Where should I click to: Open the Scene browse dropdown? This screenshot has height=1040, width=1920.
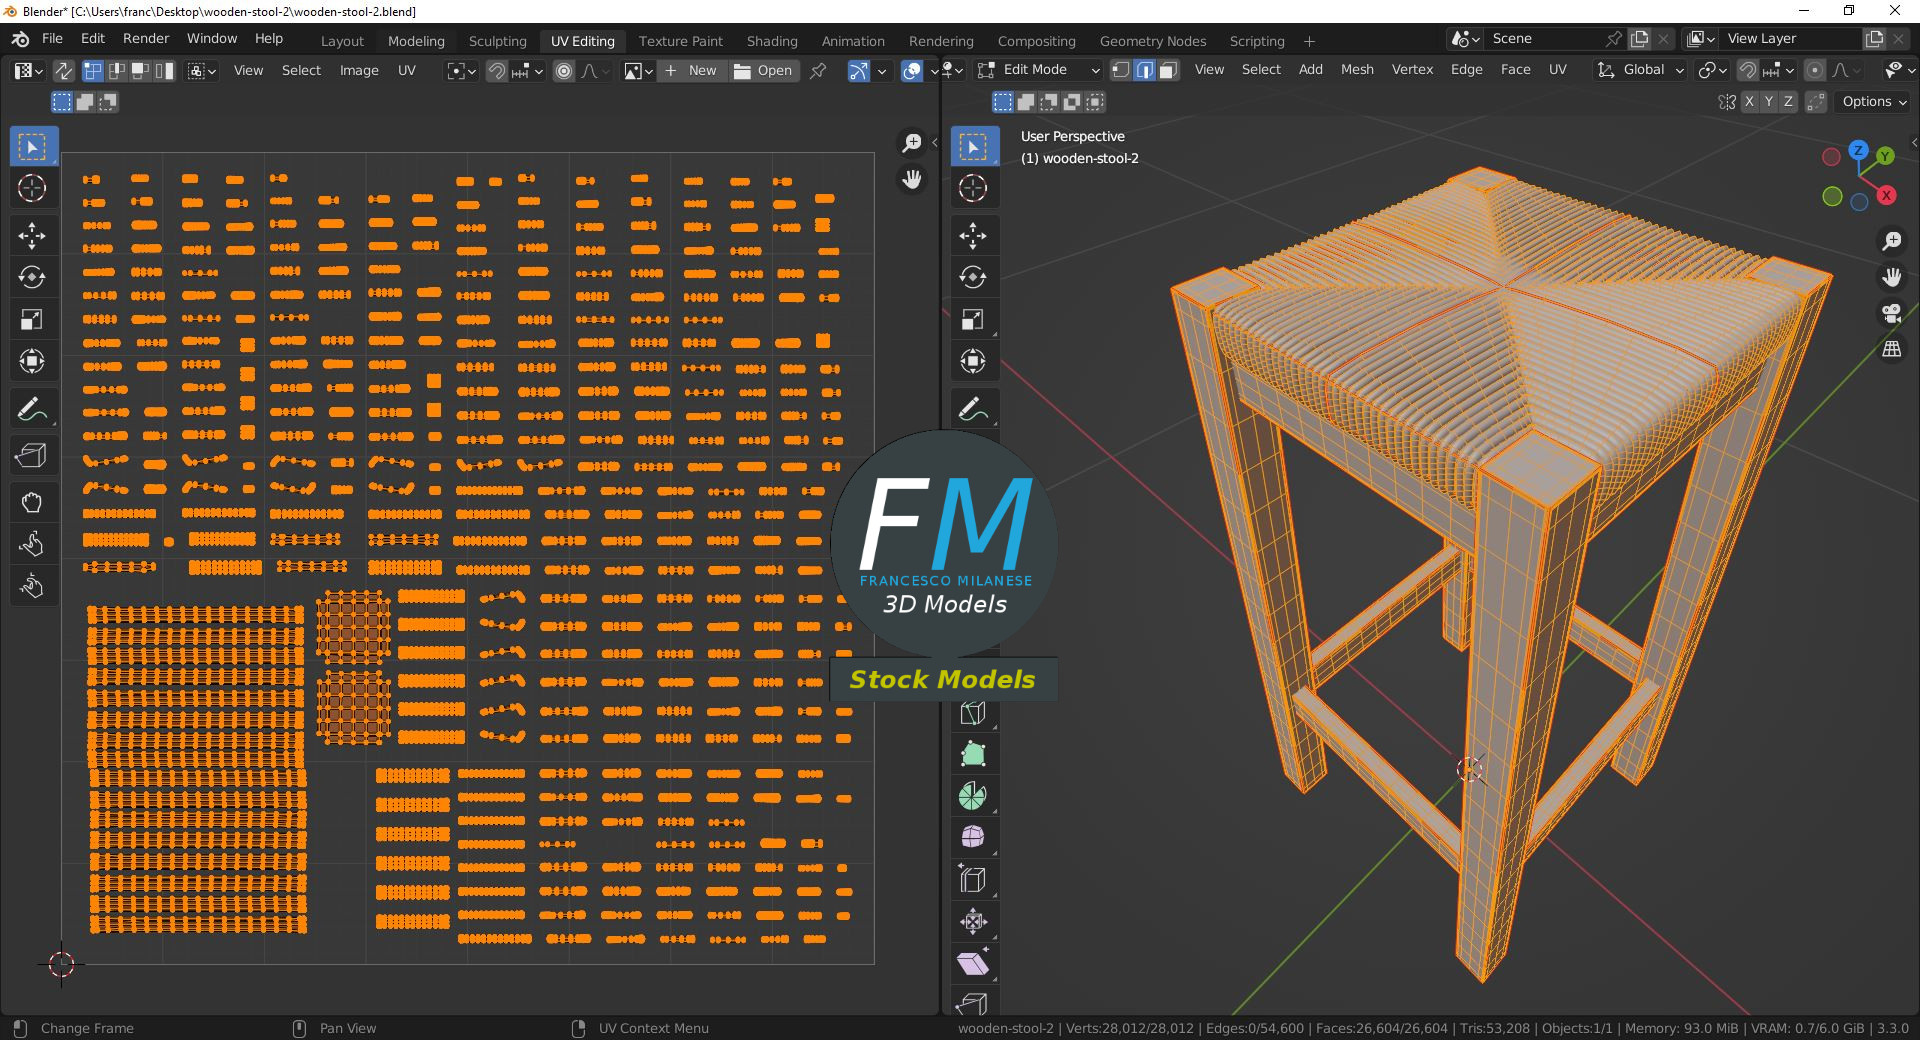1466,39
